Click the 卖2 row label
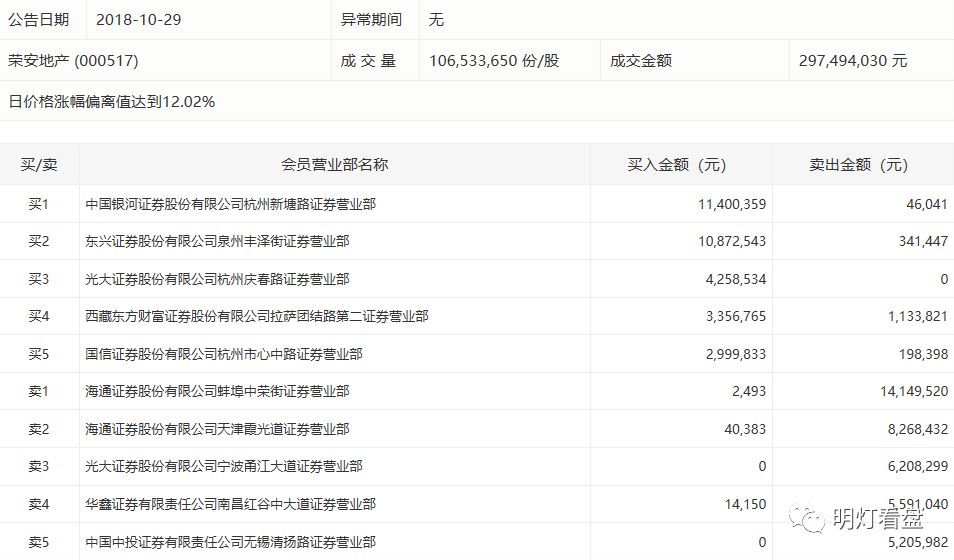The width and height of the screenshot is (954, 560). pos(38,429)
